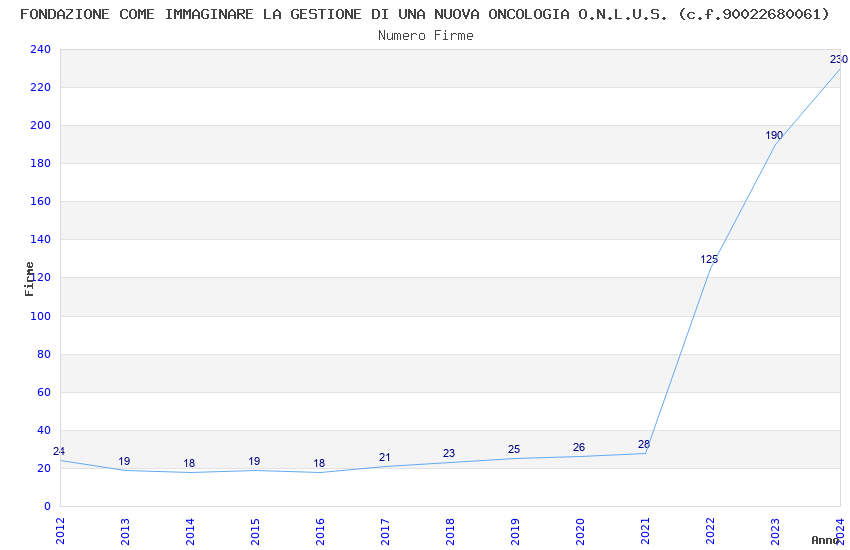Click the x-axis year label 2019
This screenshot has height=550, width=850.
516,531
